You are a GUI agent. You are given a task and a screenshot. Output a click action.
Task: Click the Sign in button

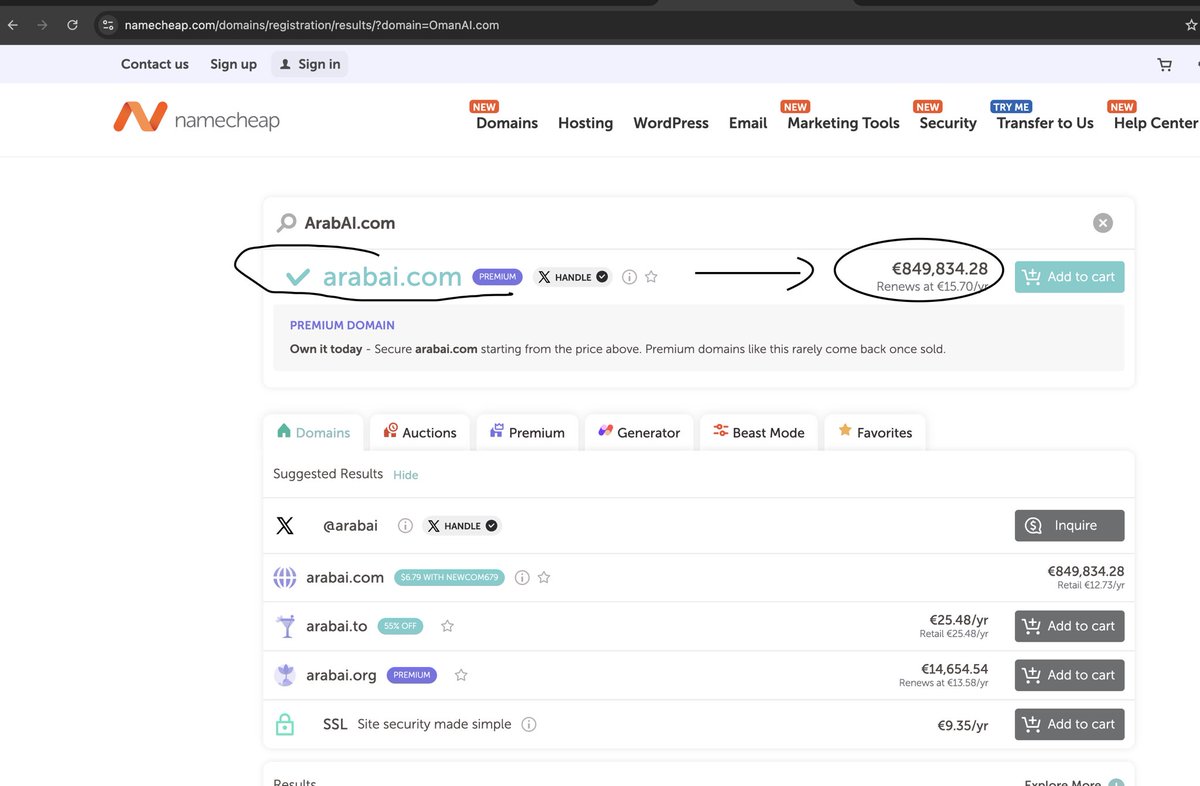(x=310, y=64)
